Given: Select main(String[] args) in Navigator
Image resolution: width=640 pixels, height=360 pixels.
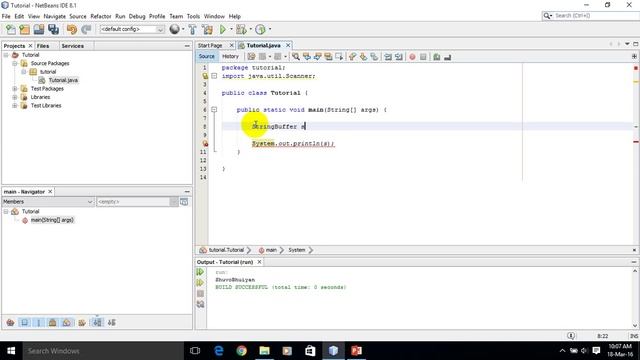Looking at the screenshot, I should [x=52, y=220].
